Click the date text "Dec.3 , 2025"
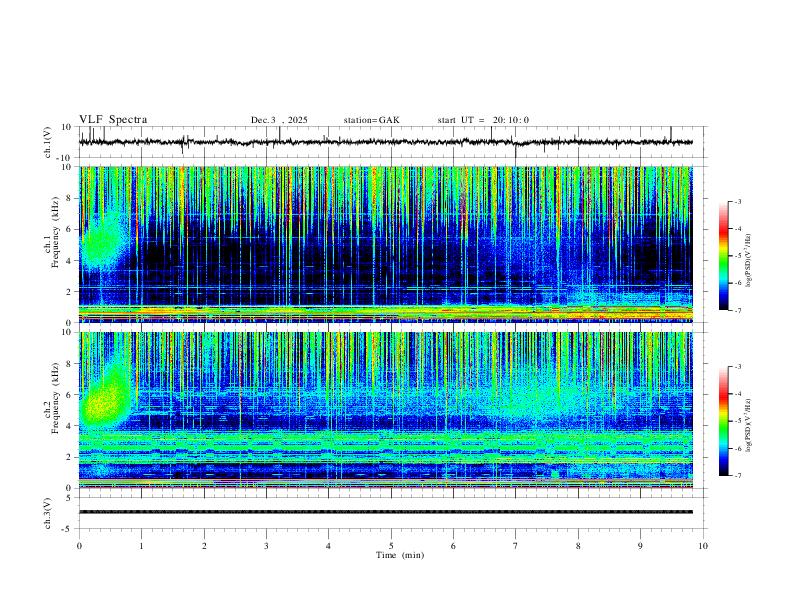 point(279,120)
